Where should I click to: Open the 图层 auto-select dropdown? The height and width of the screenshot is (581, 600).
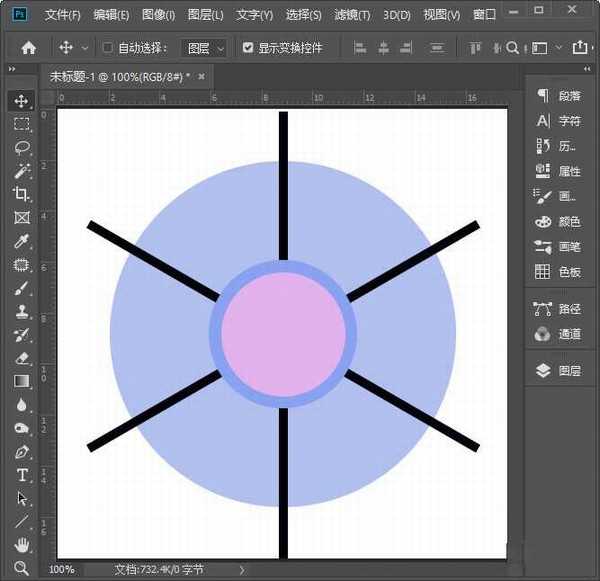click(x=206, y=47)
